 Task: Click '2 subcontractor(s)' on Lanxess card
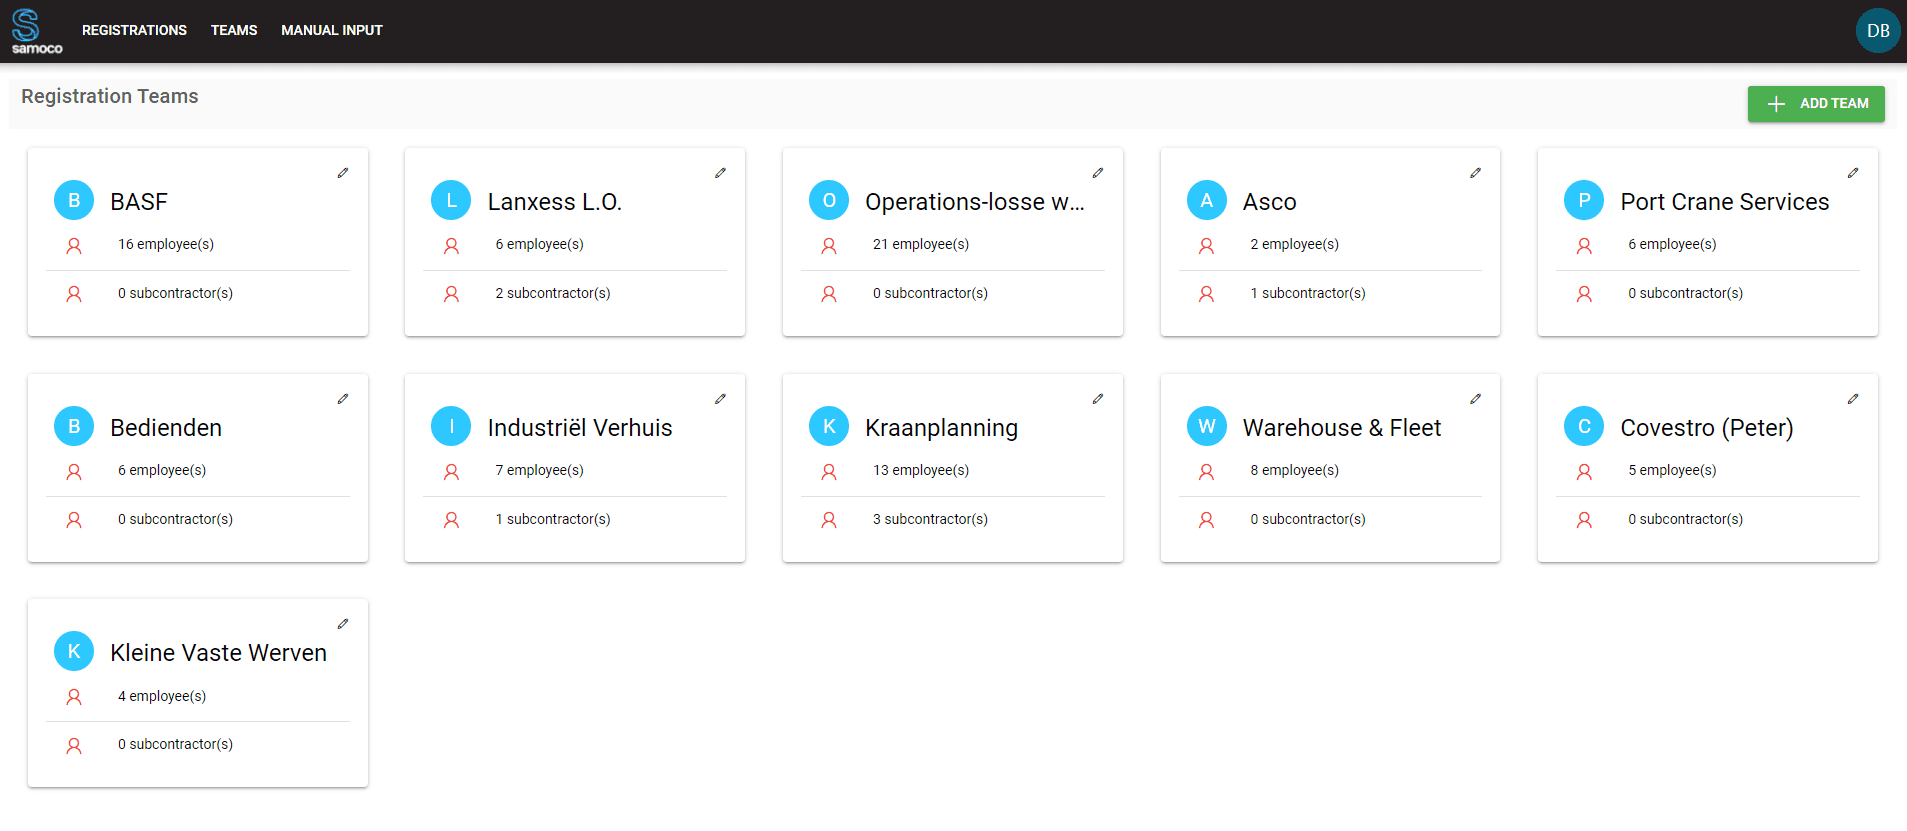tap(553, 293)
